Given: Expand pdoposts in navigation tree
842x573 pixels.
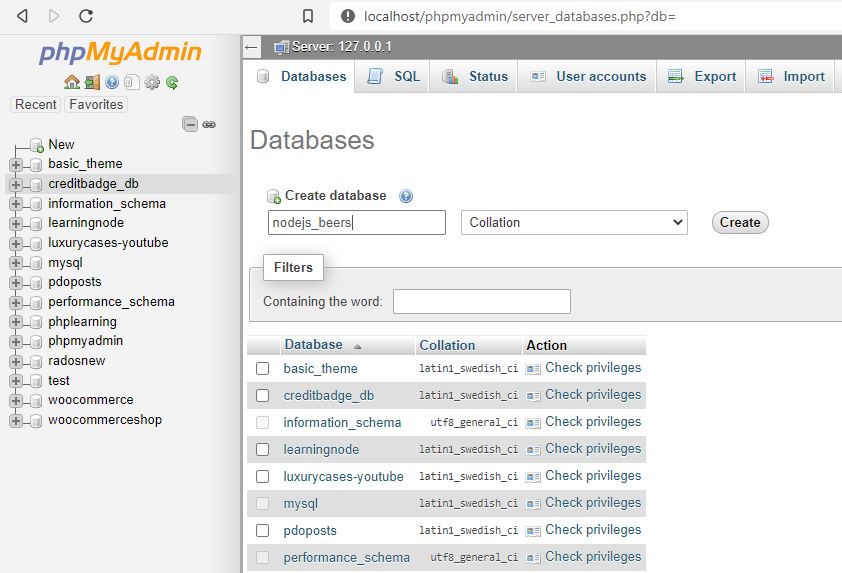Looking at the screenshot, I should pyautogui.click(x=16, y=282).
